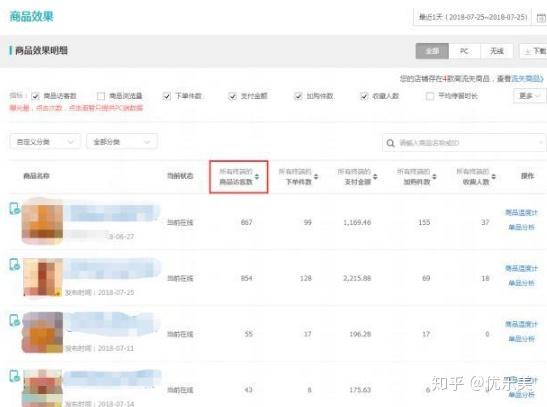
Task: Switch to the 无线 tab
Action: coord(497,51)
